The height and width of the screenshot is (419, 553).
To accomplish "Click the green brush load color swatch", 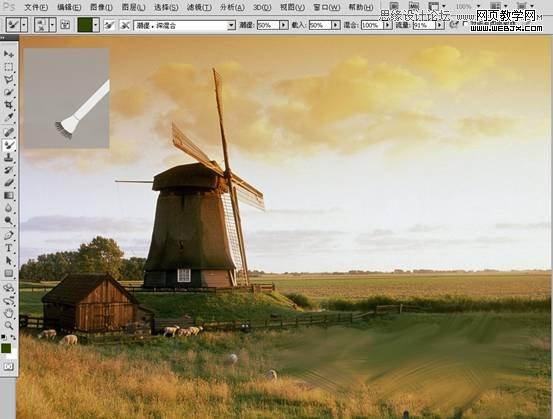I will [85, 25].
